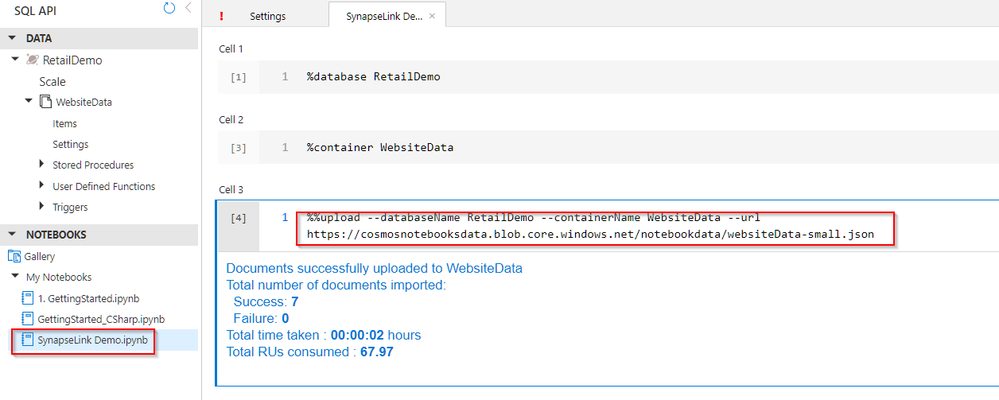Click the Cell 3 label

231,189
